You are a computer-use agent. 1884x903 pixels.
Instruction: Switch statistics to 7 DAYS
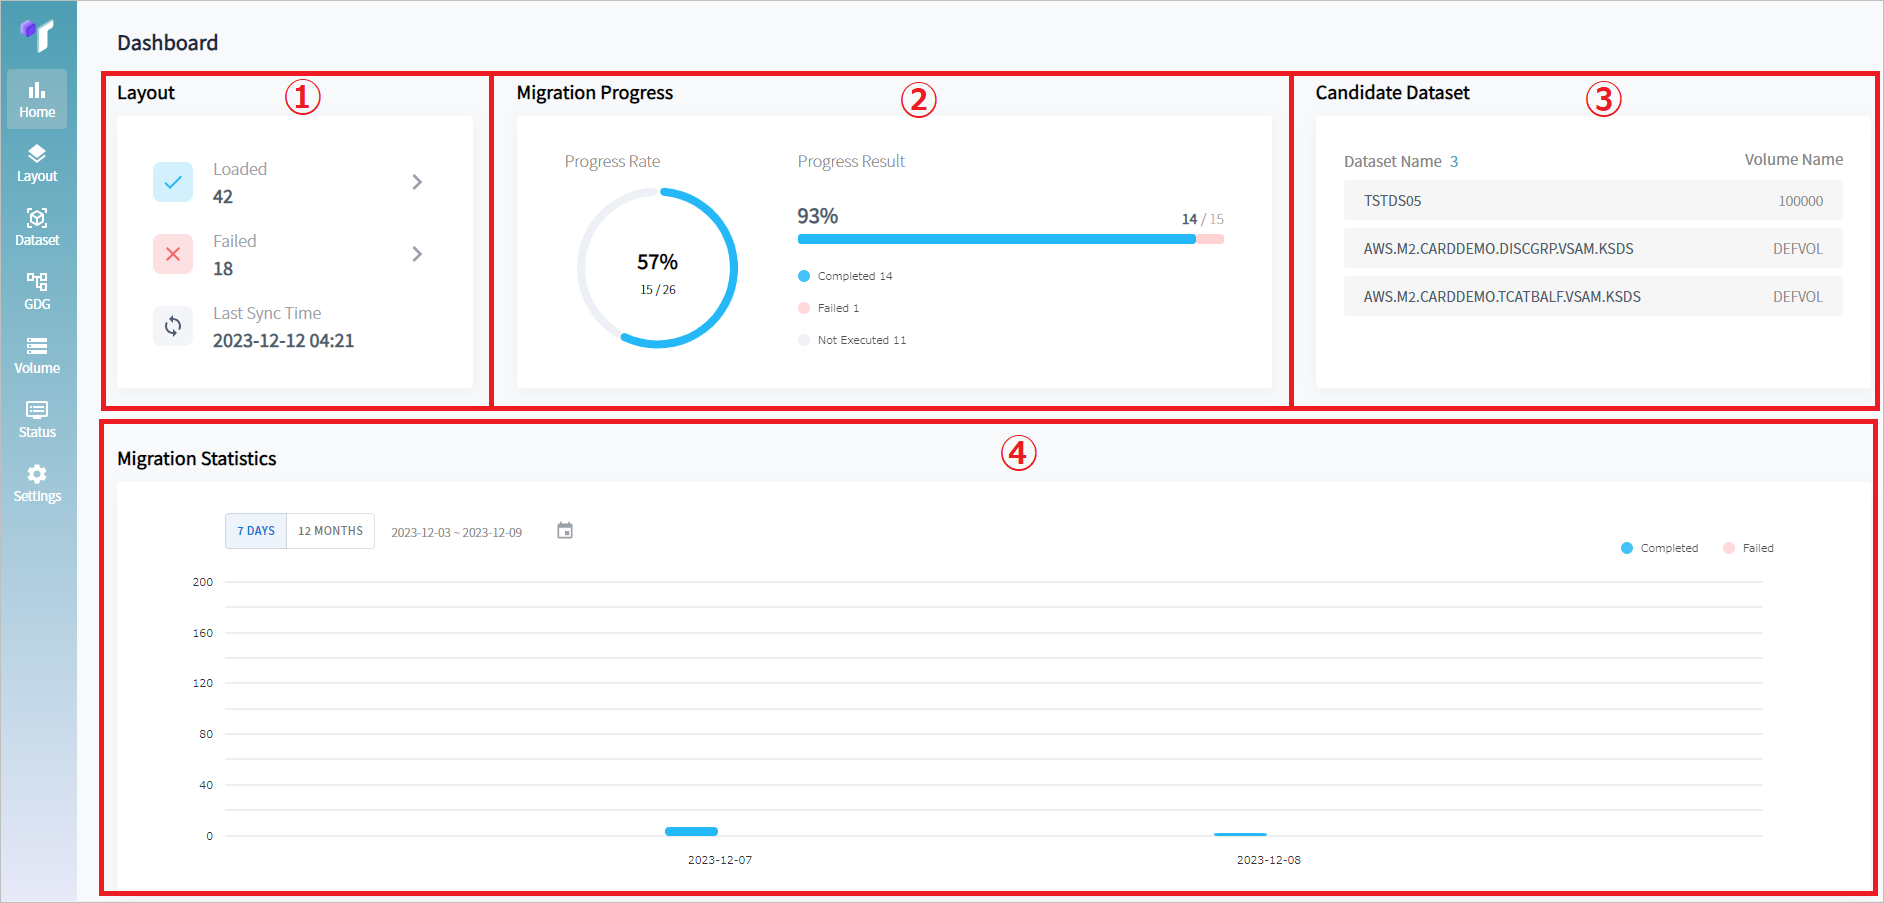(256, 531)
